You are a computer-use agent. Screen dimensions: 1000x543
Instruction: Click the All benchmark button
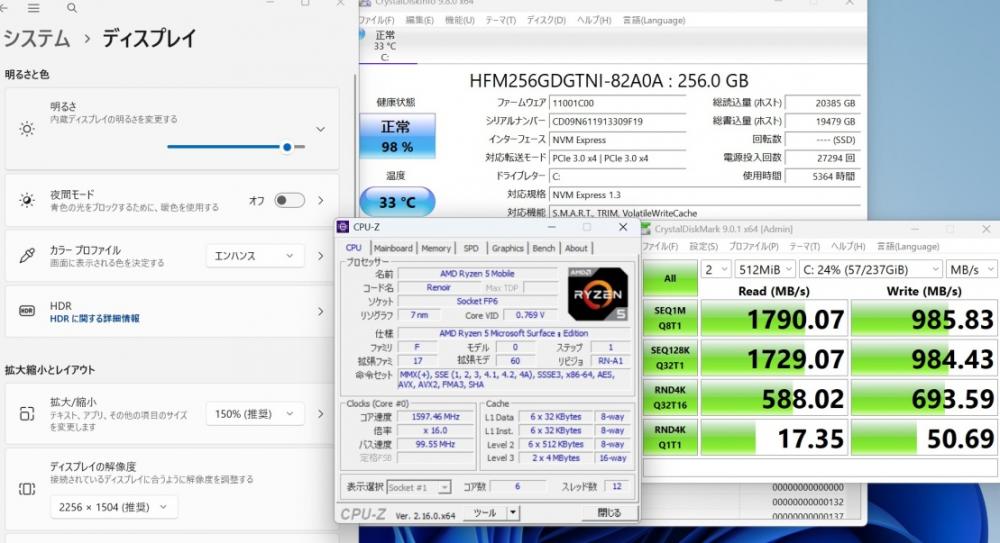[670, 278]
